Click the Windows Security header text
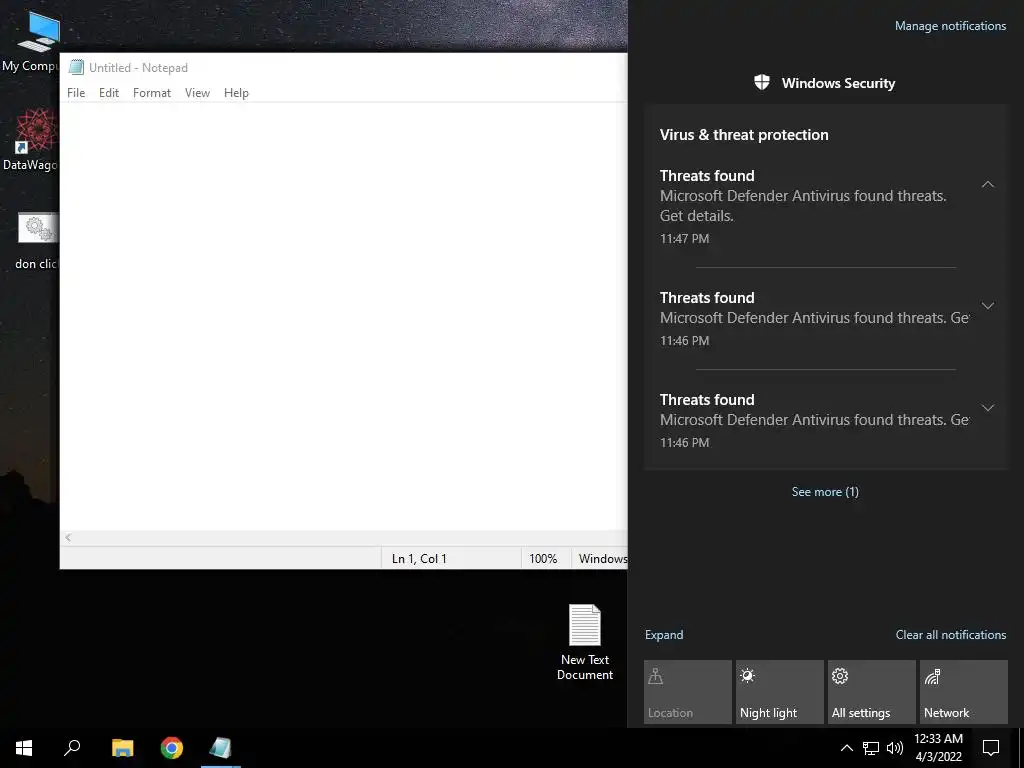 click(x=839, y=83)
